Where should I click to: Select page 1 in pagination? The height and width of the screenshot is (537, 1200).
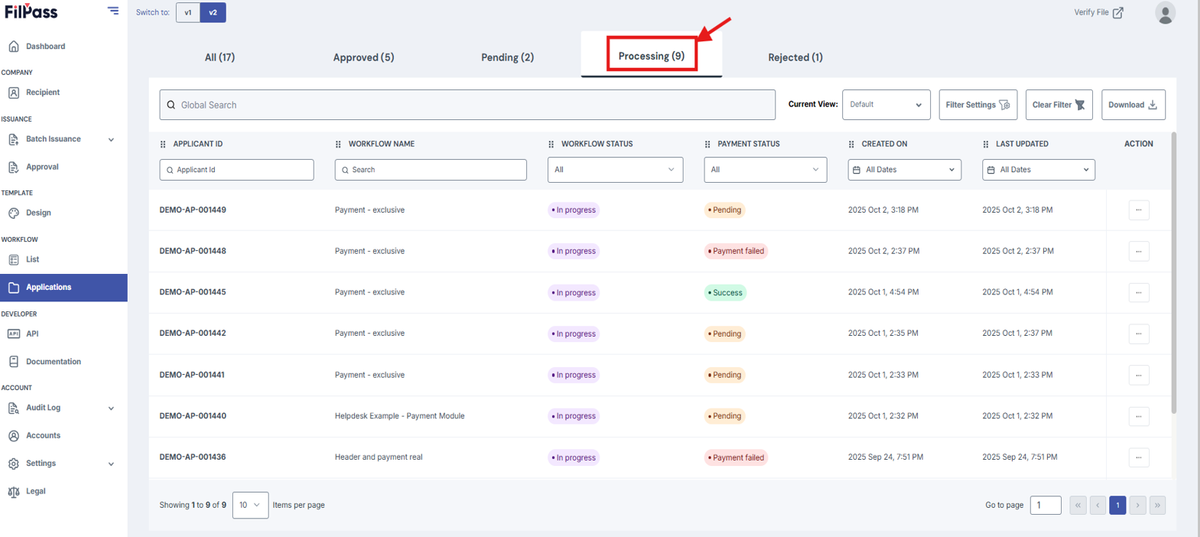pyautogui.click(x=1118, y=505)
